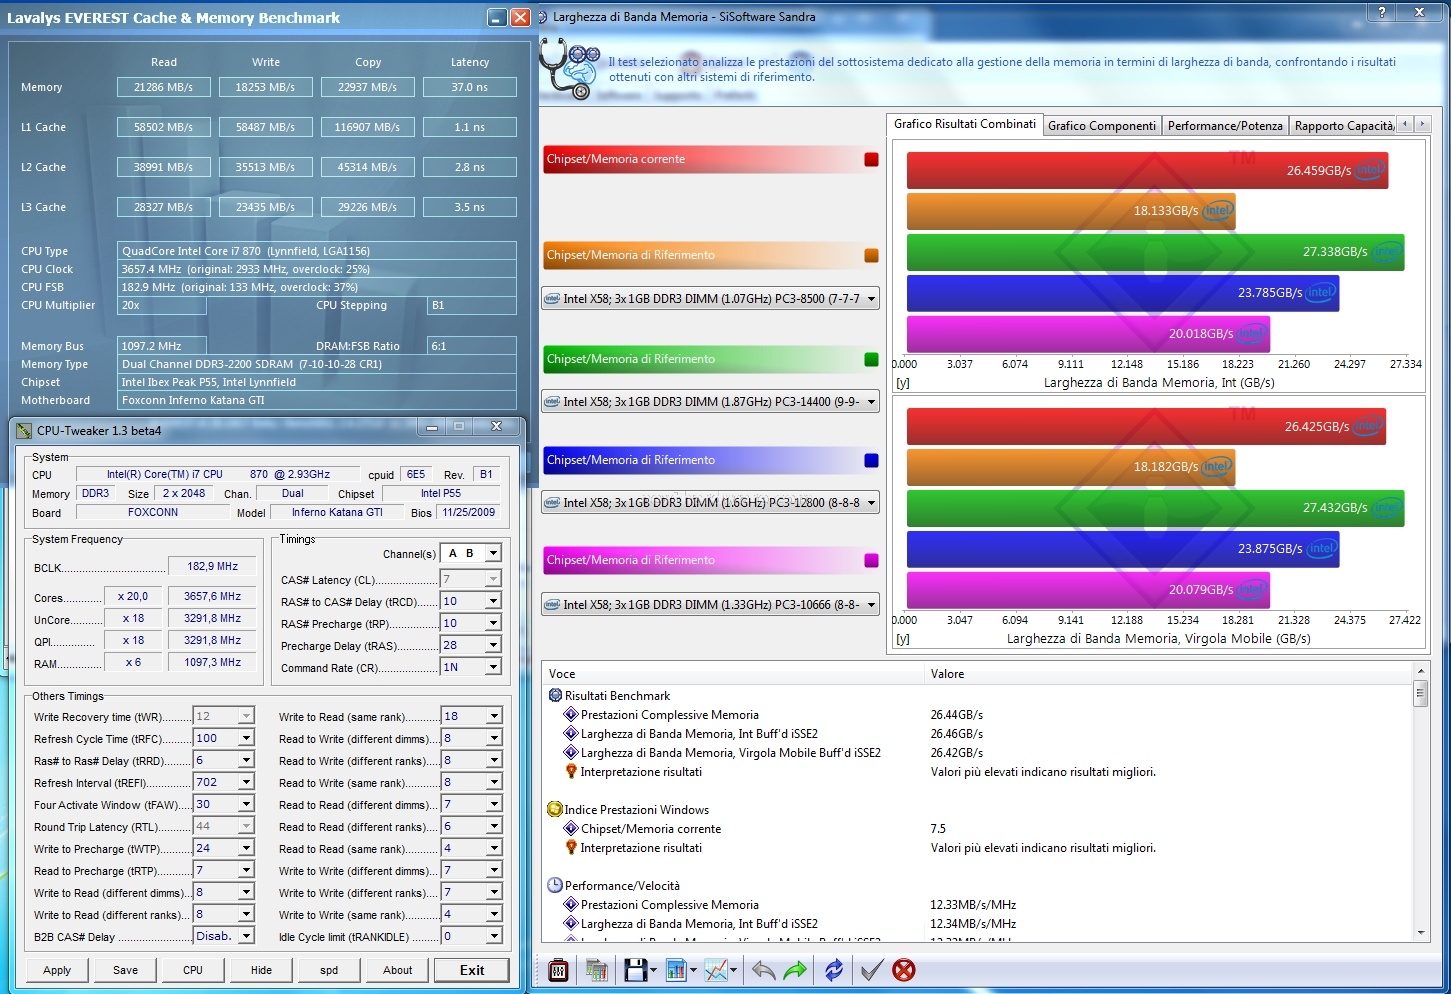Open the PC3-10666 reference memory dropdown
Screen dimensions: 1451x994
click(871, 605)
